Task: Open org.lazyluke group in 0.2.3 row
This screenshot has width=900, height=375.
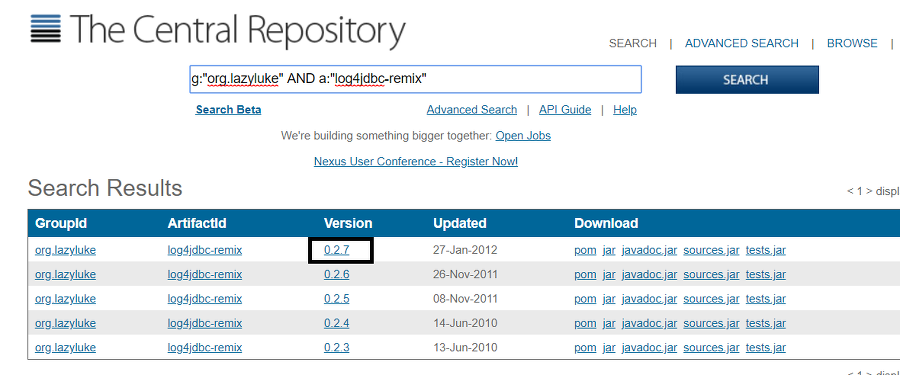Action: pyautogui.click(x=65, y=347)
